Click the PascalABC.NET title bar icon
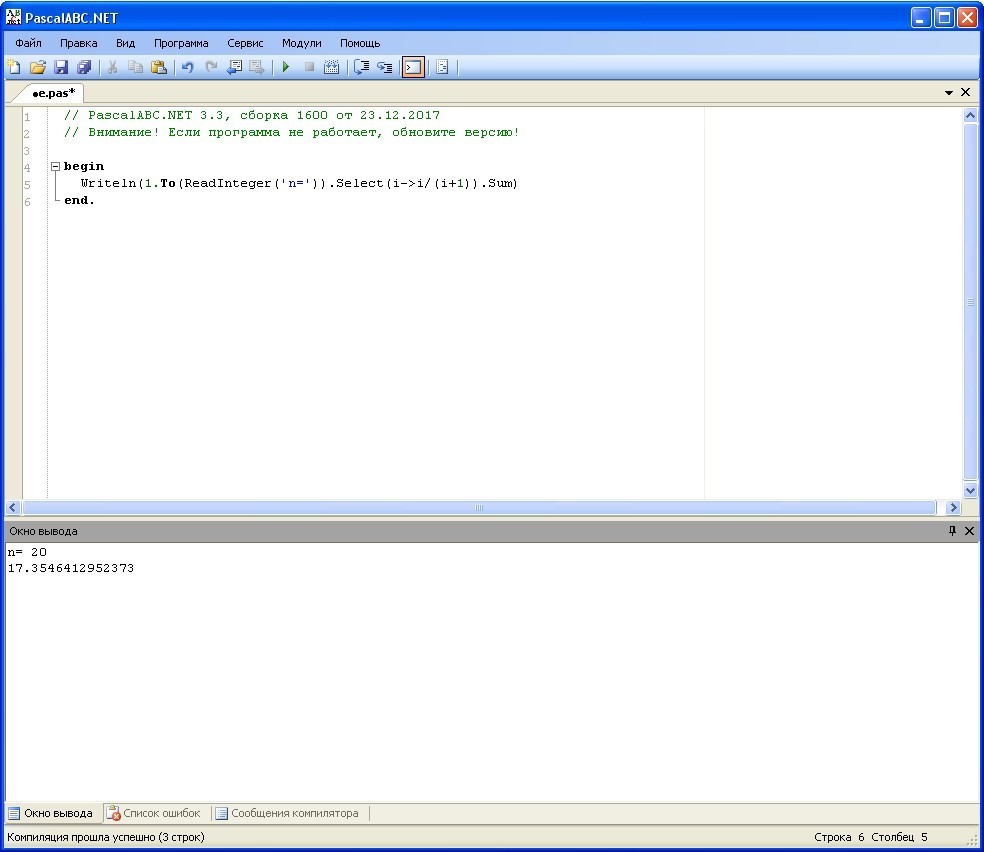Image resolution: width=984 pixels, height=852 pixels. pos(13,17)
